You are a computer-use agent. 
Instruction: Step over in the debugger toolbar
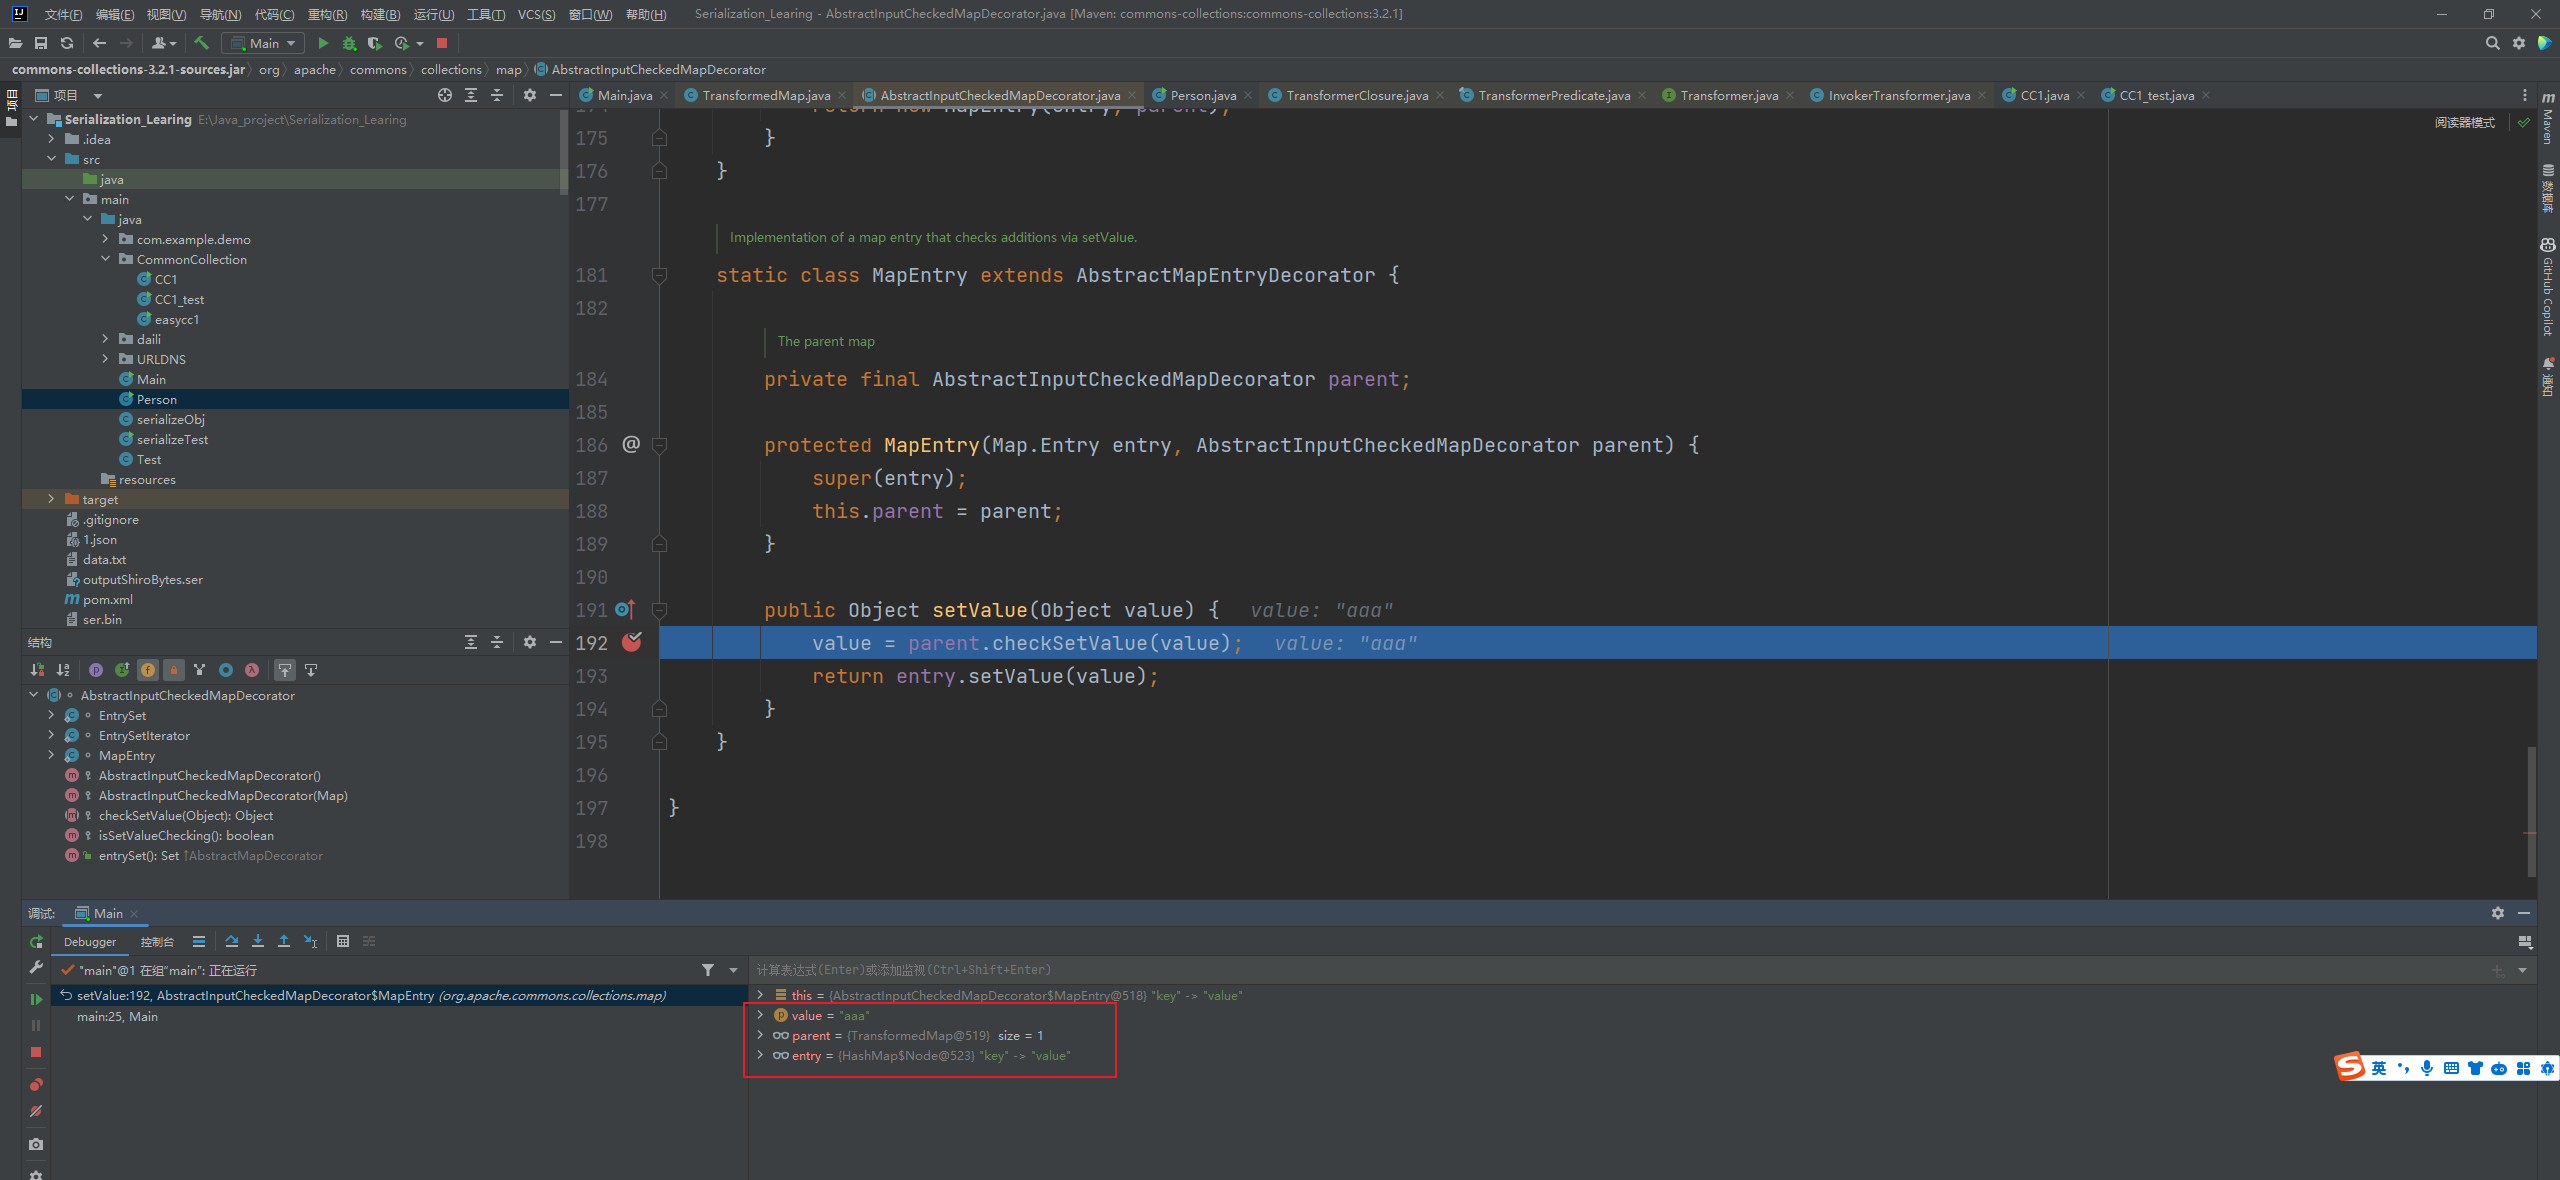[232, 941]
